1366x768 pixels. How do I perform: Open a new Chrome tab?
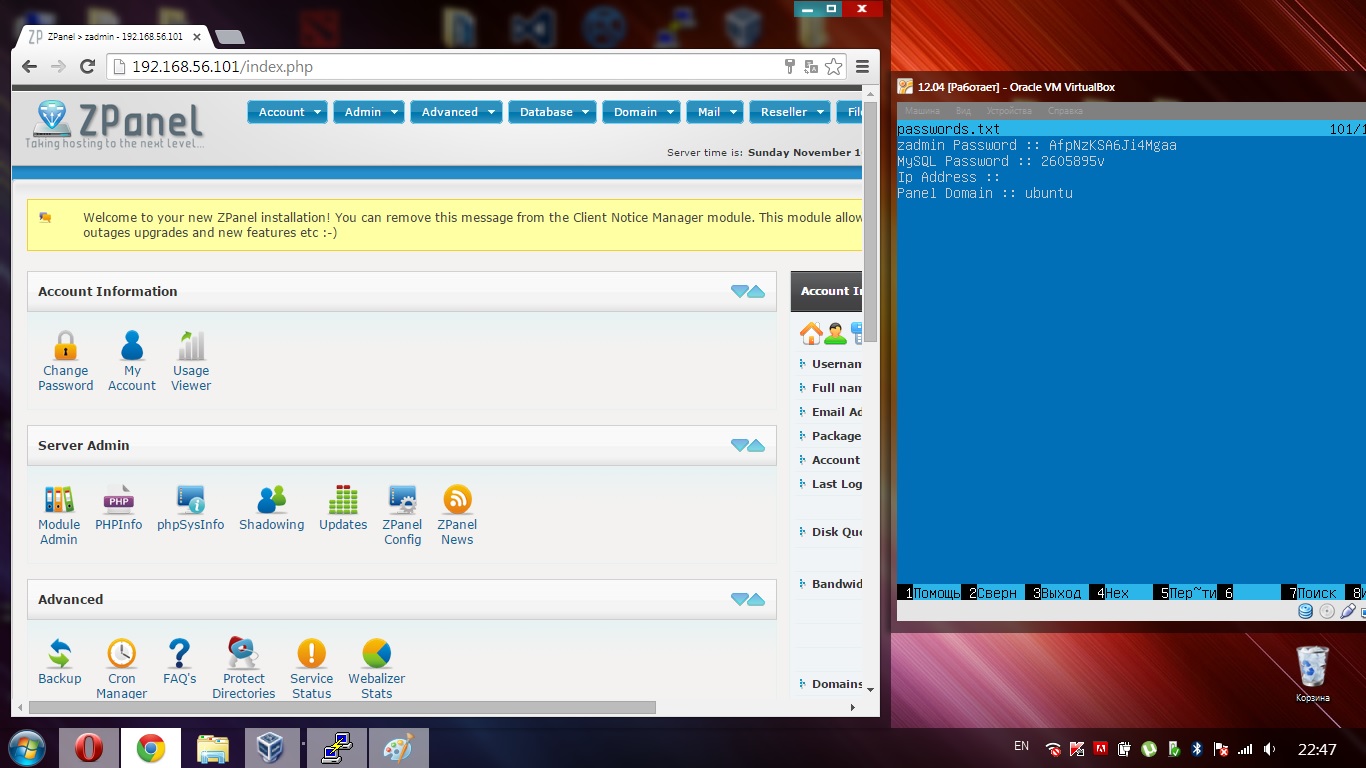[x=230, y=37]
